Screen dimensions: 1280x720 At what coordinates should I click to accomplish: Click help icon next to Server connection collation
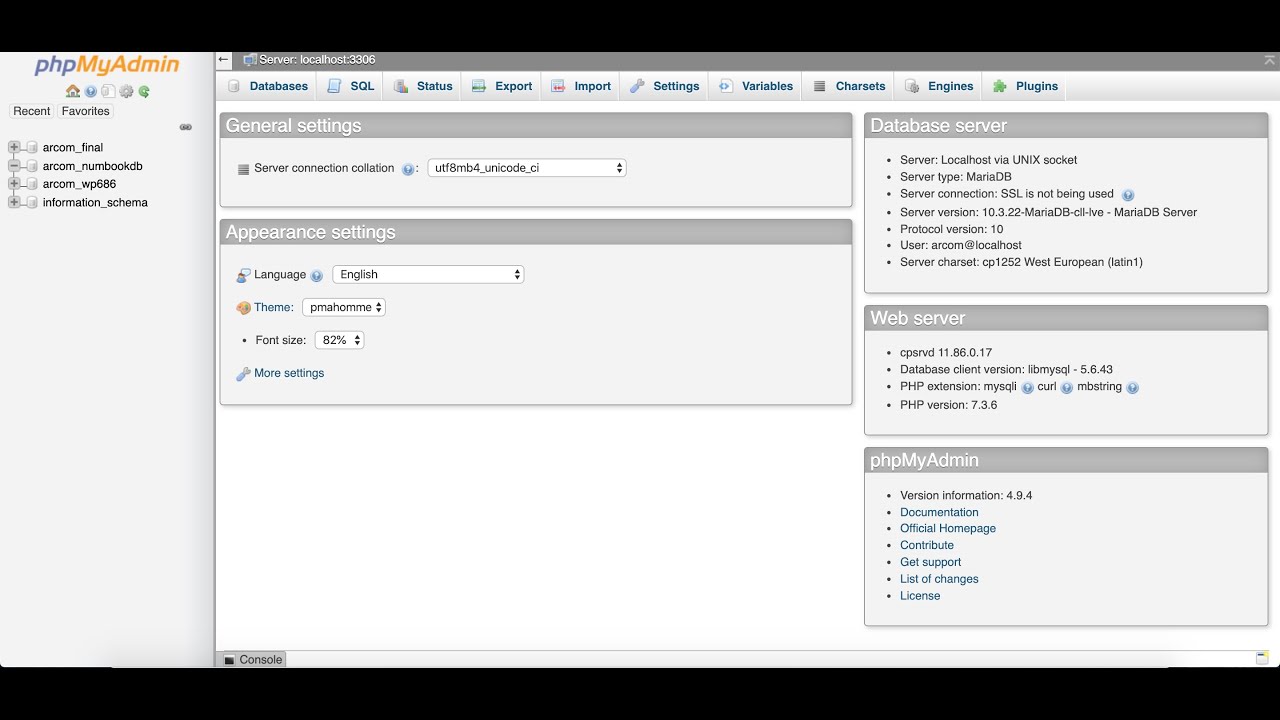pyautogui.click(x=408, y=169)
